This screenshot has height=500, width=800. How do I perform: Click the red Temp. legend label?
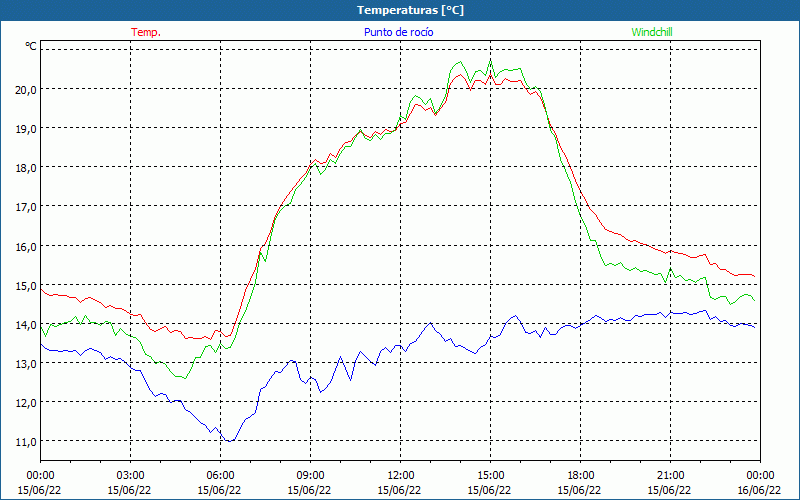tap(146, 32)
